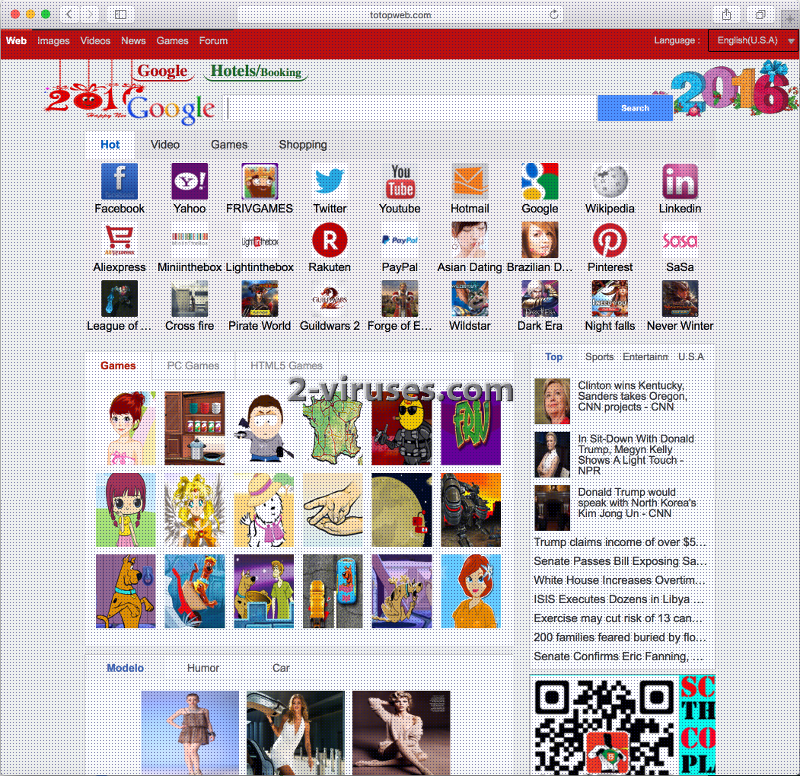Open the green FRIV logo game thumbnail
This screenshot has height=776, width=800.
pyautogui.click(x=471, y=428)
